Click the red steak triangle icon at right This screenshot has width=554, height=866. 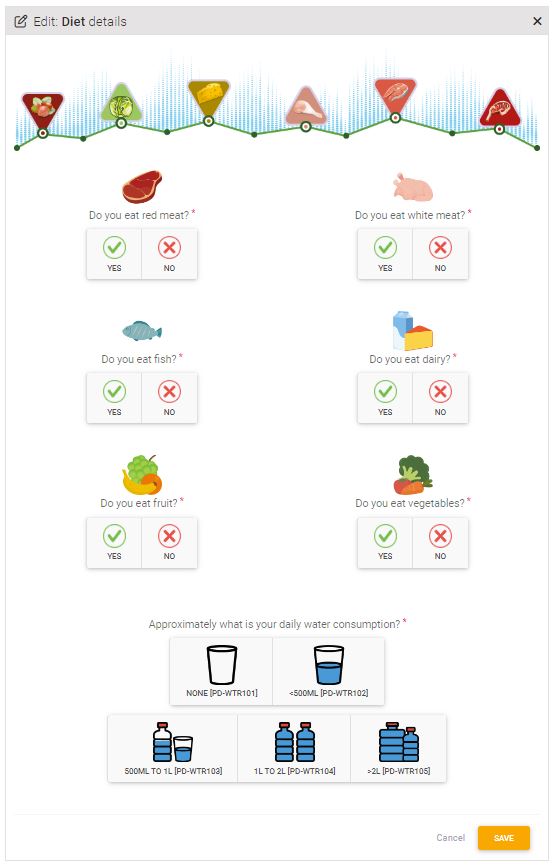pyautogui.click(x=500, y=108)
